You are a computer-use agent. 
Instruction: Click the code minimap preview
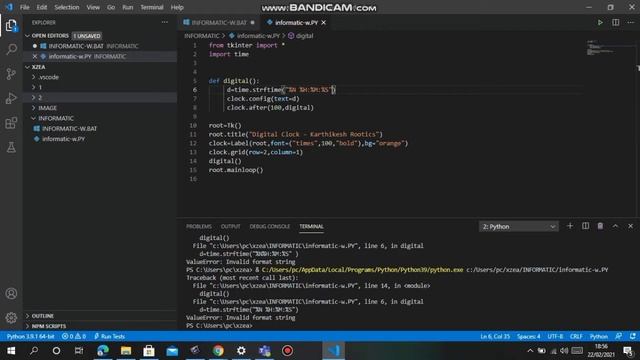pyautogui.click(x=600, y=48)
